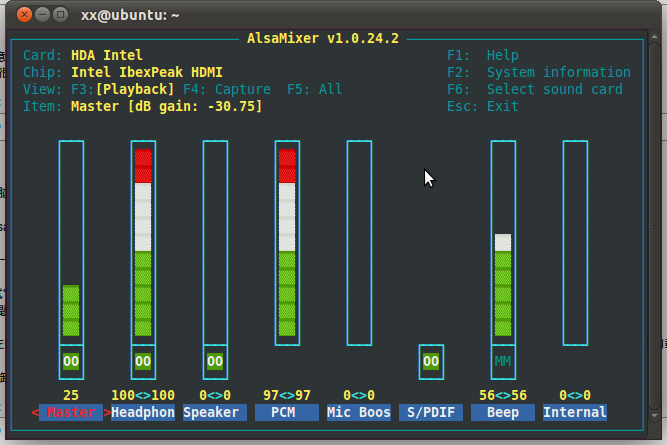Click the F2 System information text
The height and width of the screenshot is (445, 667).
539,72
